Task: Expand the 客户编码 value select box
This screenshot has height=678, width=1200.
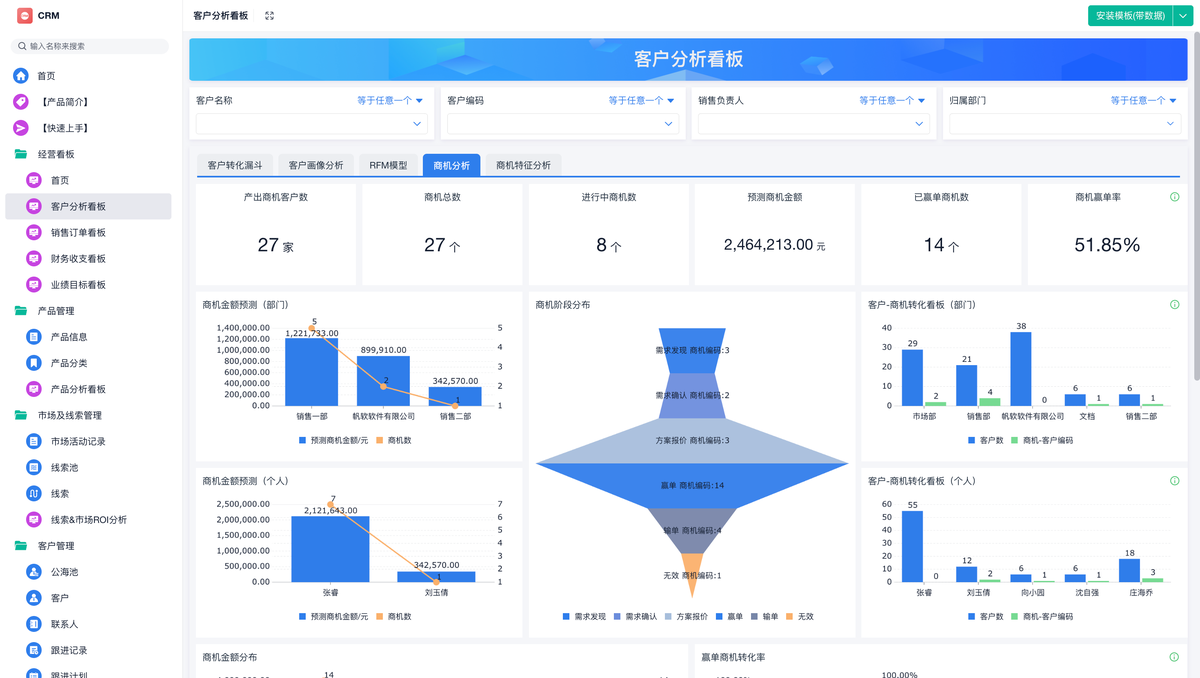Action: tap(563, 124)
